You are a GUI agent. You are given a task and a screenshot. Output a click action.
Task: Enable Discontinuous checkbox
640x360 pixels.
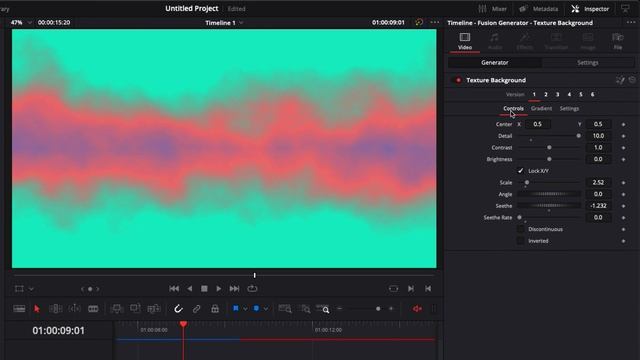coord(520,229)
